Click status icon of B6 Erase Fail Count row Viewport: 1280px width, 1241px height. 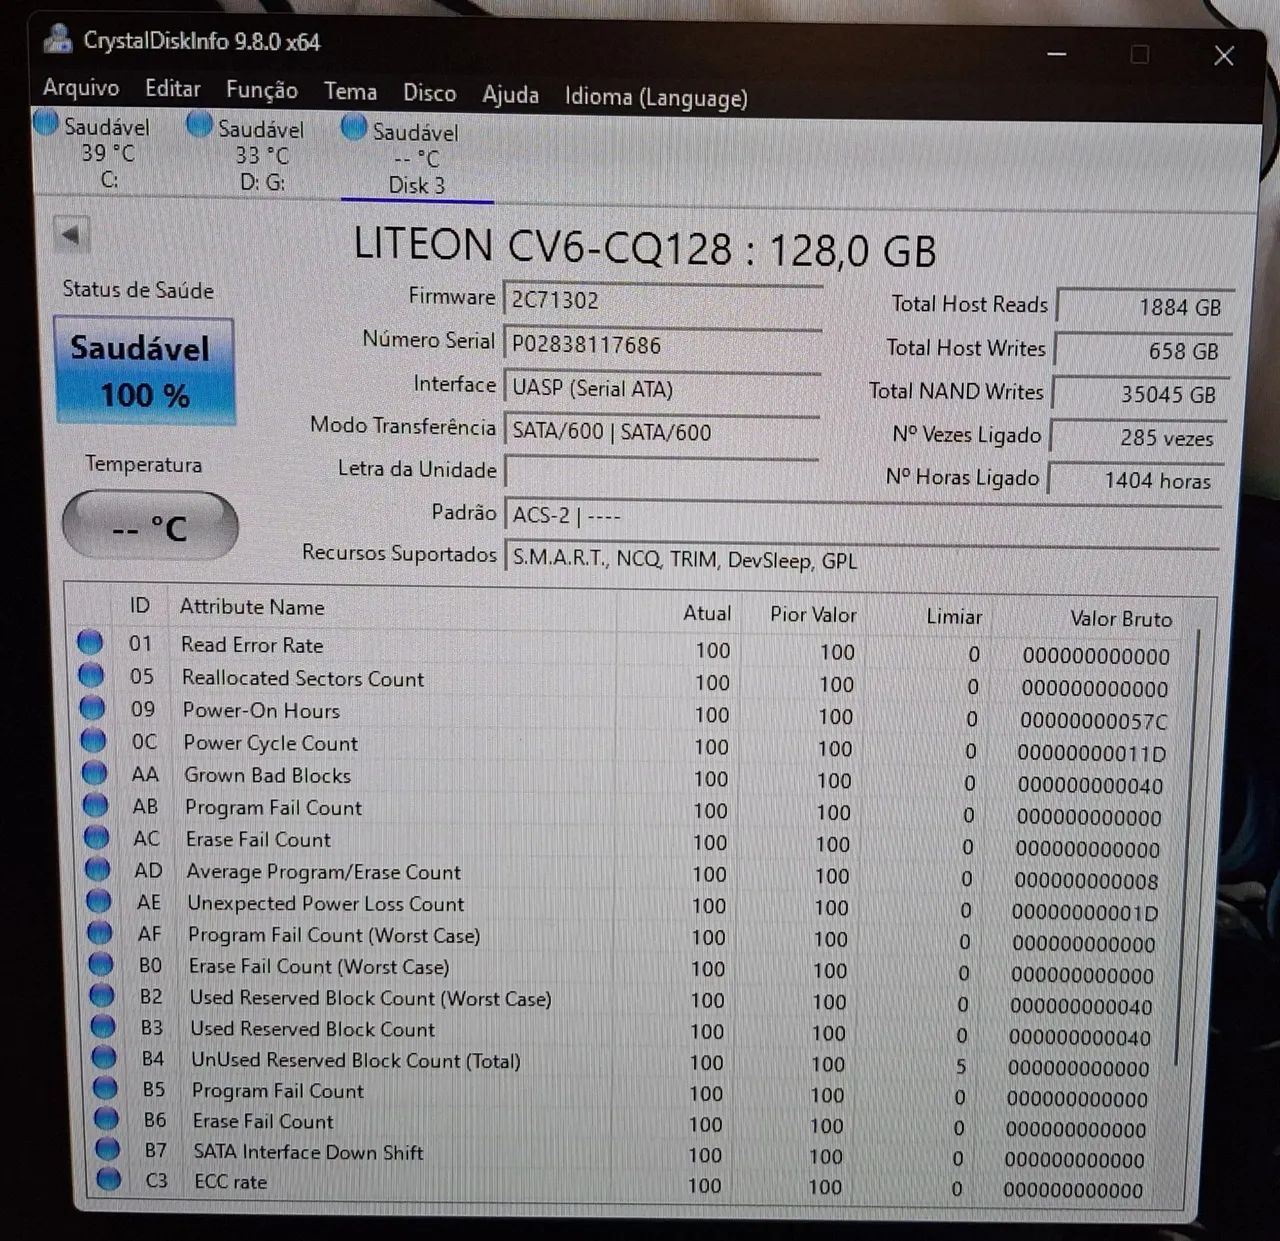click(x=105, y=1119)
